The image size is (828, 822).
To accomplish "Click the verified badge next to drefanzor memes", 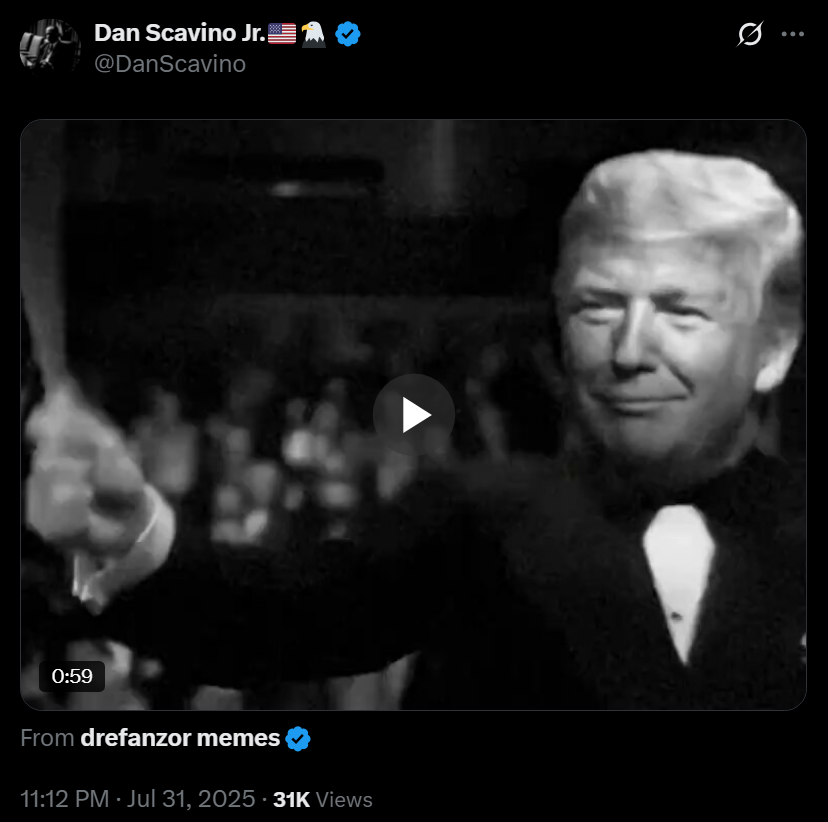I will coord(298,738).
